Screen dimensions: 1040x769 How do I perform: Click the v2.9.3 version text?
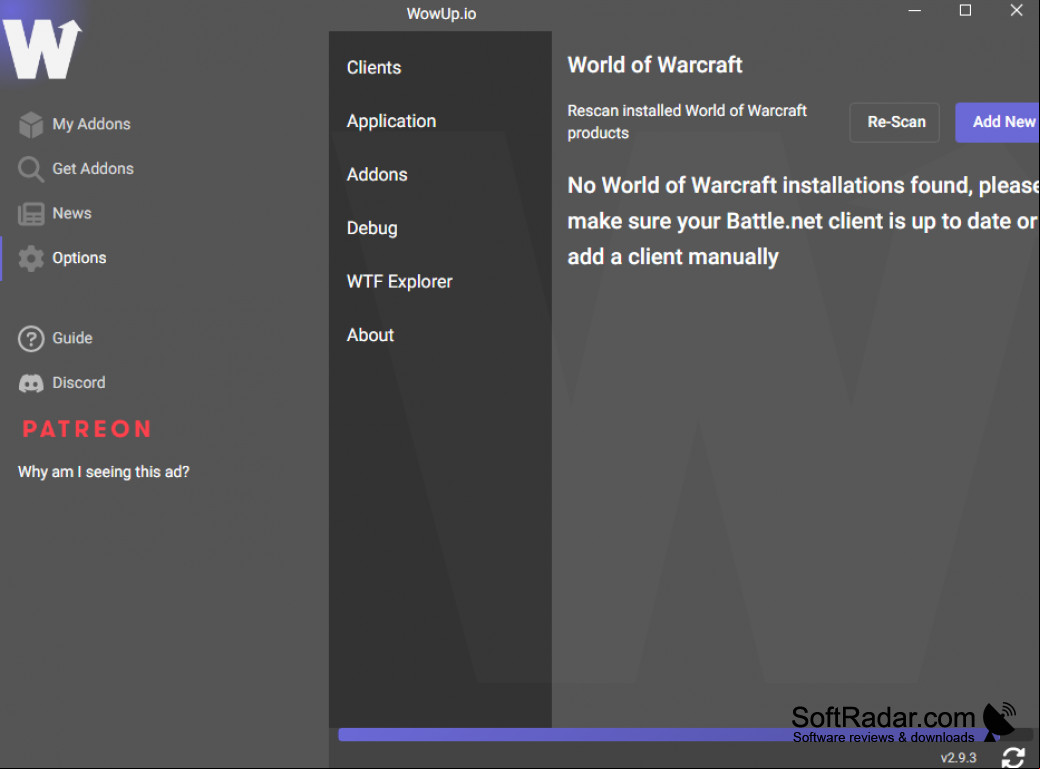(x=958, y=758)
